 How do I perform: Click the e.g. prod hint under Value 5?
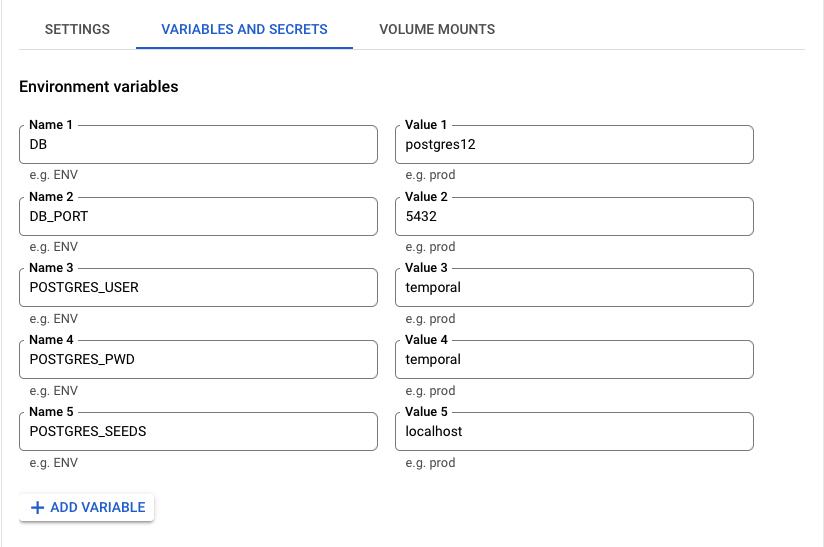(x=430, y=463)
